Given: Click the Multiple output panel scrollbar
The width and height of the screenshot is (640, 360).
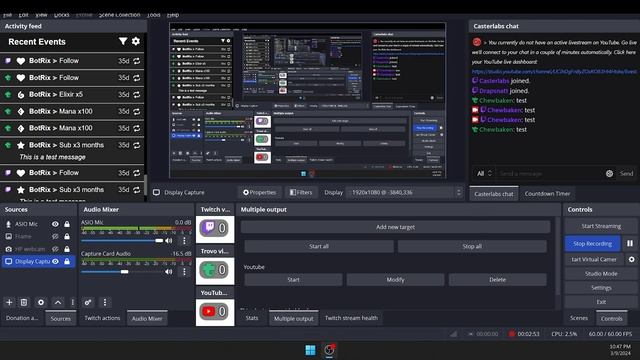Looking at the screenshot, I should point(558,256).
